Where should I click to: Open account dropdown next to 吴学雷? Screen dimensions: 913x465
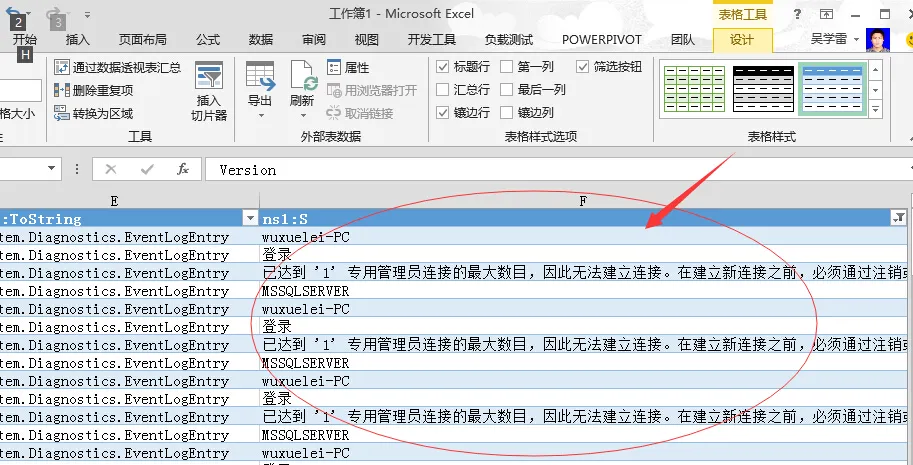coord(856,40)
